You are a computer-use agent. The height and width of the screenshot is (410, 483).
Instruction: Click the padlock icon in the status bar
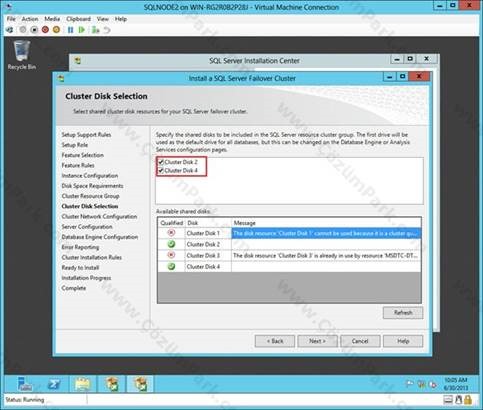coord(468,400)
